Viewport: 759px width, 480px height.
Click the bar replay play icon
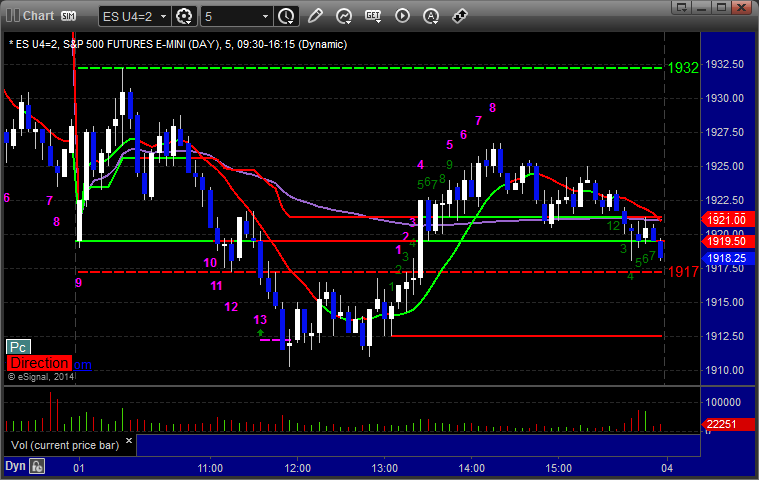tap(402, 16)
